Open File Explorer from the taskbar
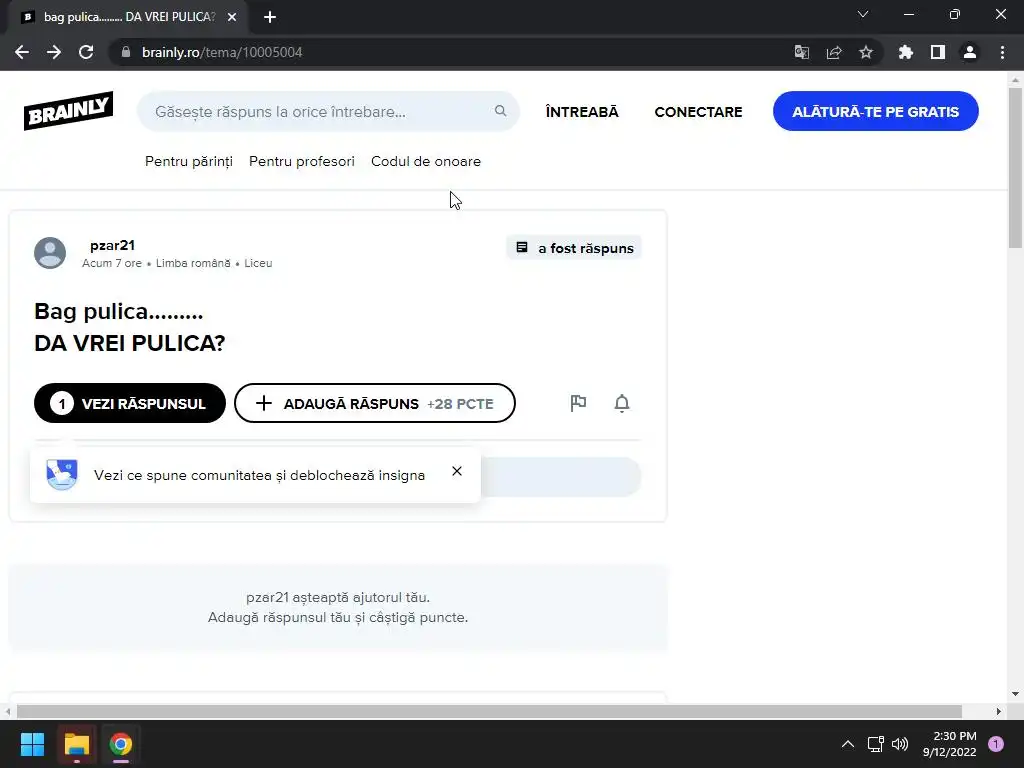The width and height of the screenshot is (1024, 768). click(77, 744)
